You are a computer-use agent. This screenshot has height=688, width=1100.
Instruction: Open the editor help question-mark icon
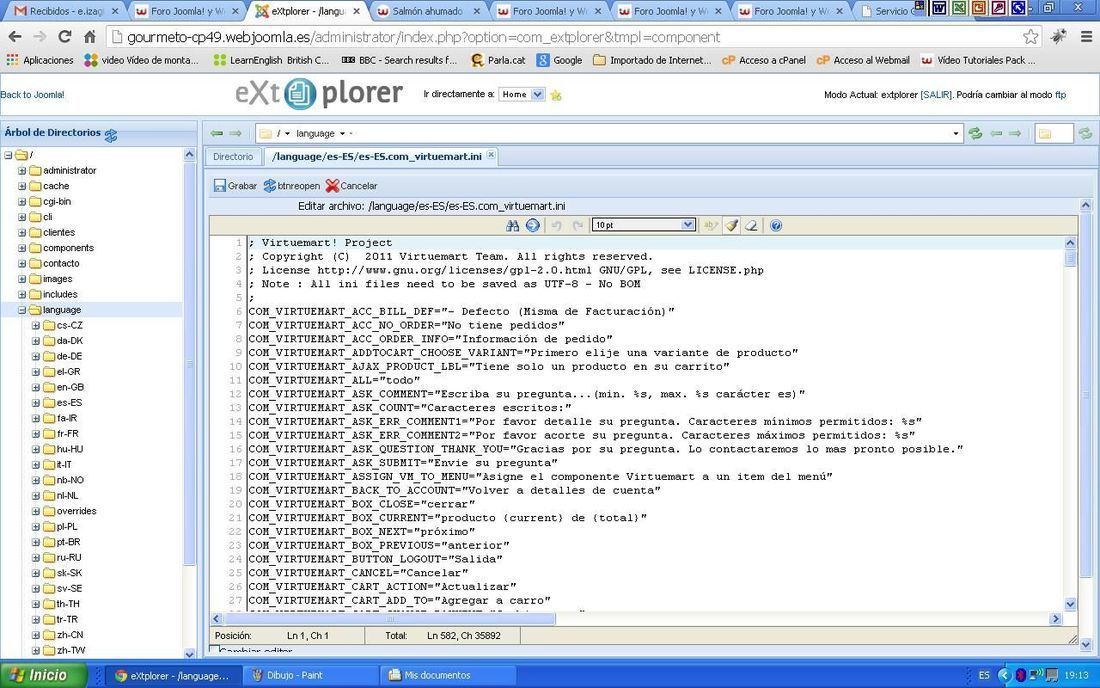(775, 225)
